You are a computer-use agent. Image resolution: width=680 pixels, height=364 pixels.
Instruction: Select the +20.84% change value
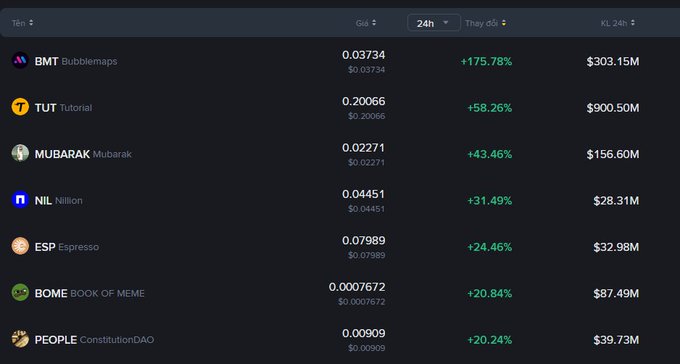(490, 294)
